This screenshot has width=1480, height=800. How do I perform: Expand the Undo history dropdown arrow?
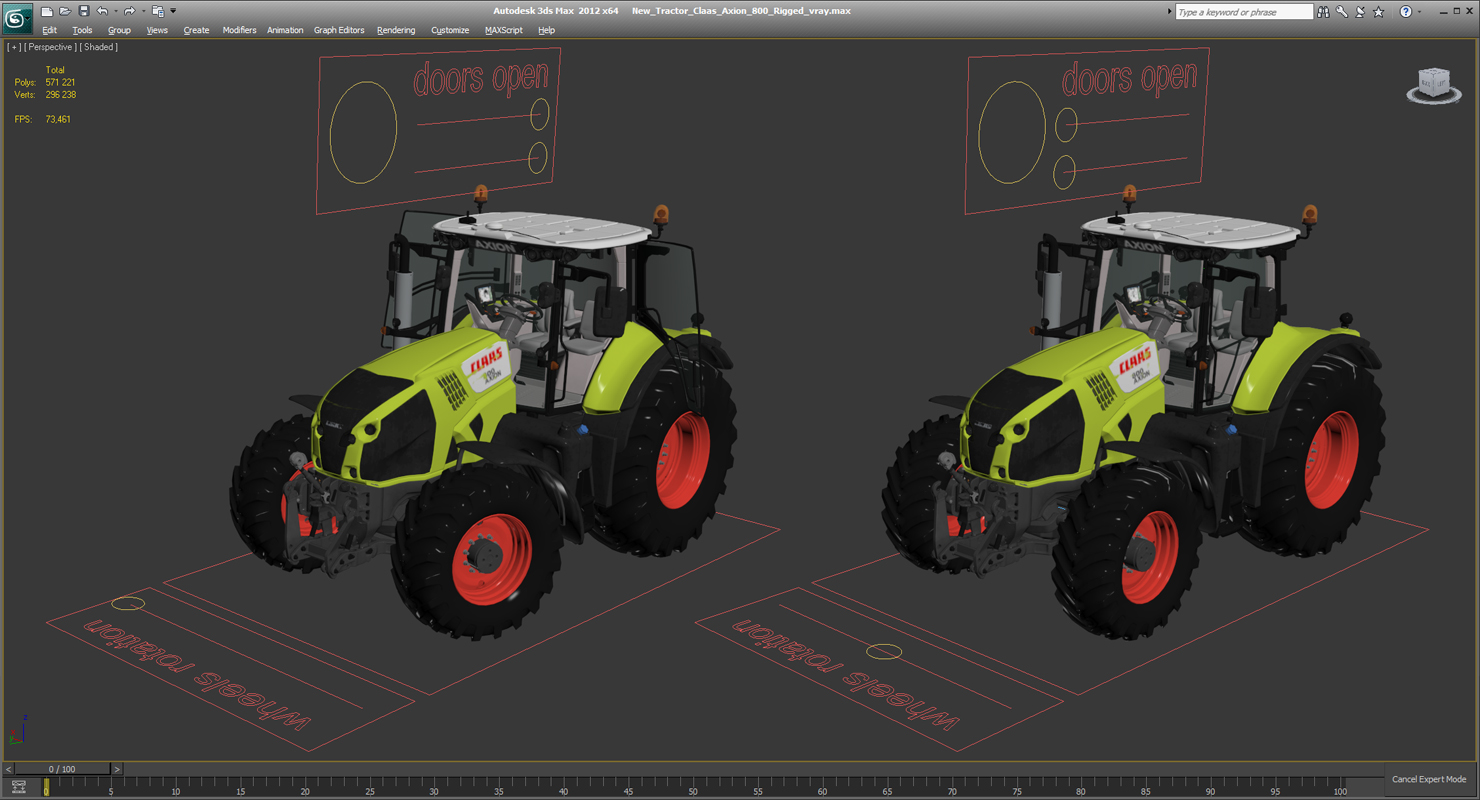116,11
